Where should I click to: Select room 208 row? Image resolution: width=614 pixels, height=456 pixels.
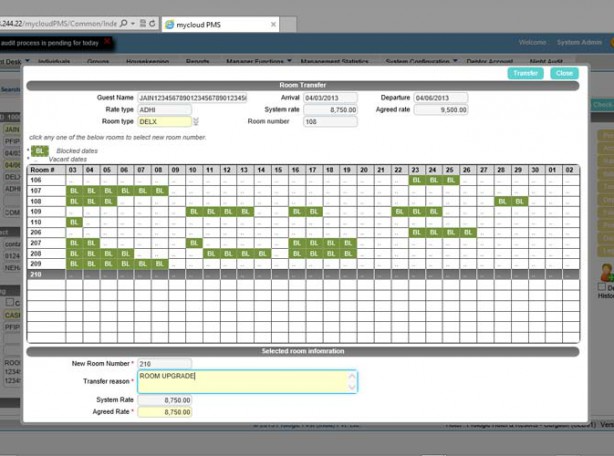click(x=303, y=254)
